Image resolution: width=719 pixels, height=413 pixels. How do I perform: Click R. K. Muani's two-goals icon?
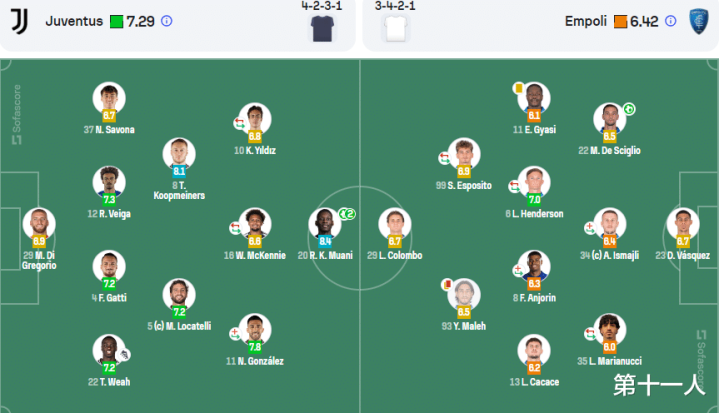tap(347, 214)
